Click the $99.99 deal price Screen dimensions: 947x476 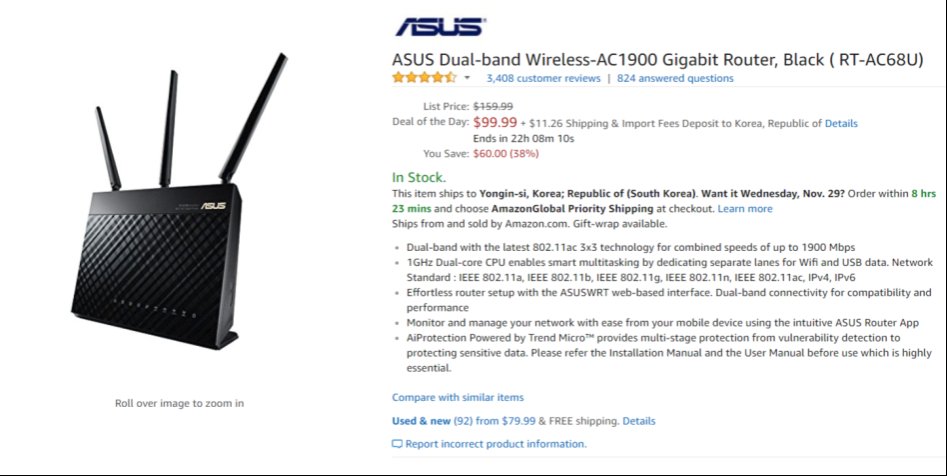(x=497, y=123)
